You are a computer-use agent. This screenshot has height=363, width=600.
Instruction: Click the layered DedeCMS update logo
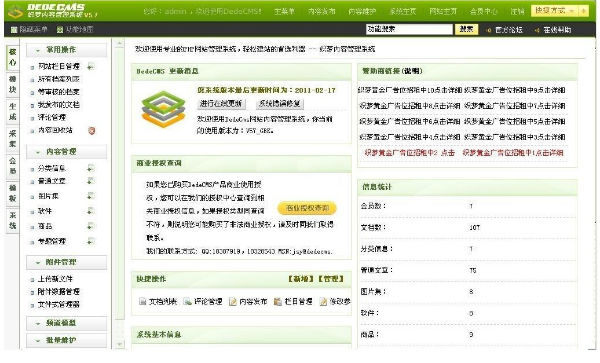click(163, 109)
